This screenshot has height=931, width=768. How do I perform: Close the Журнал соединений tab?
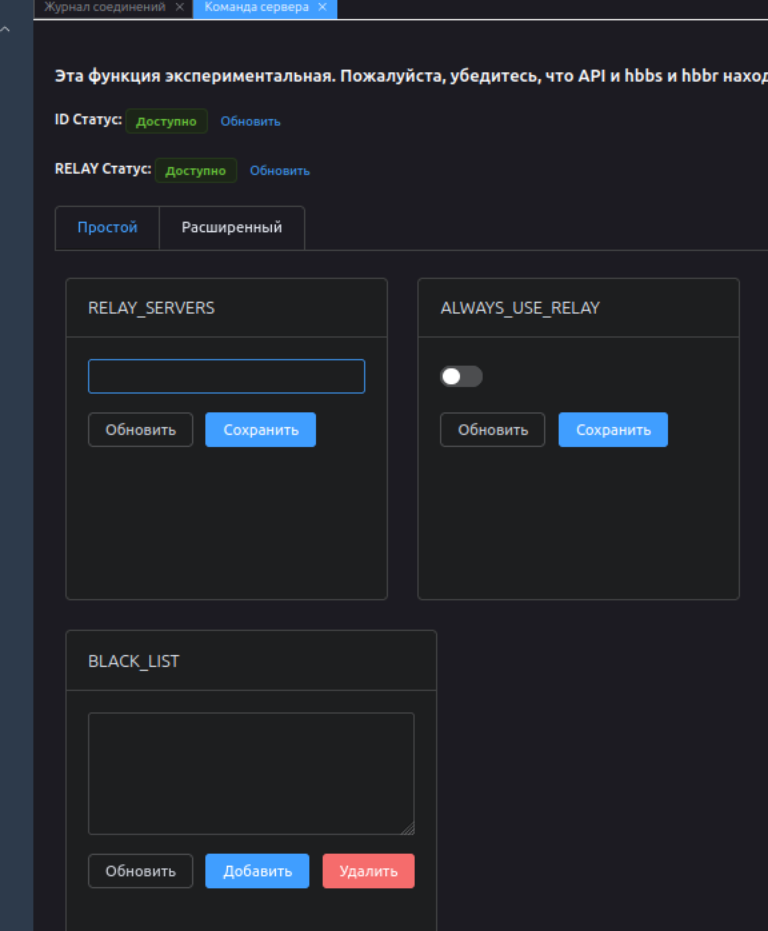[179, 7]
